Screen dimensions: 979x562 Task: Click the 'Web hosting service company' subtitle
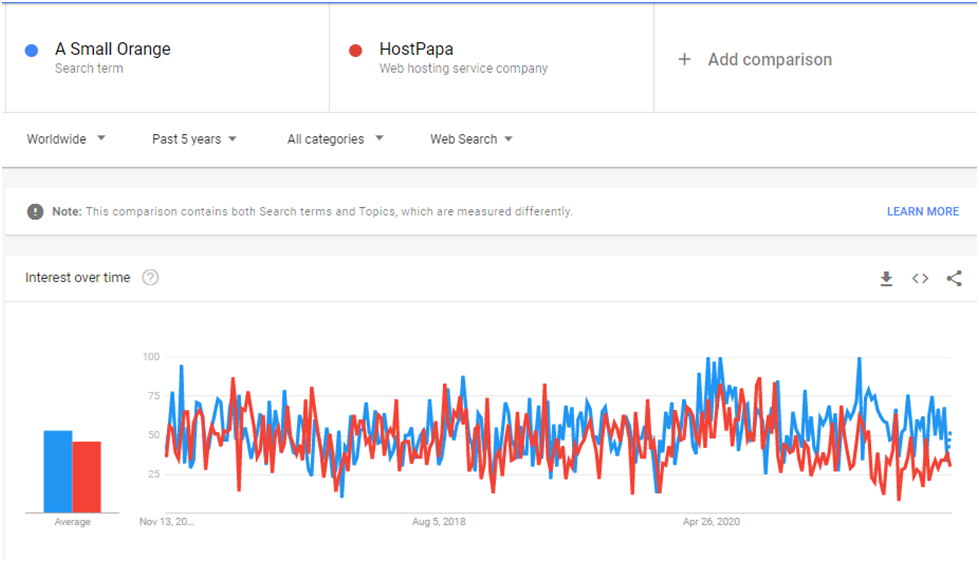pyautogui.click(x=463, y=68)
